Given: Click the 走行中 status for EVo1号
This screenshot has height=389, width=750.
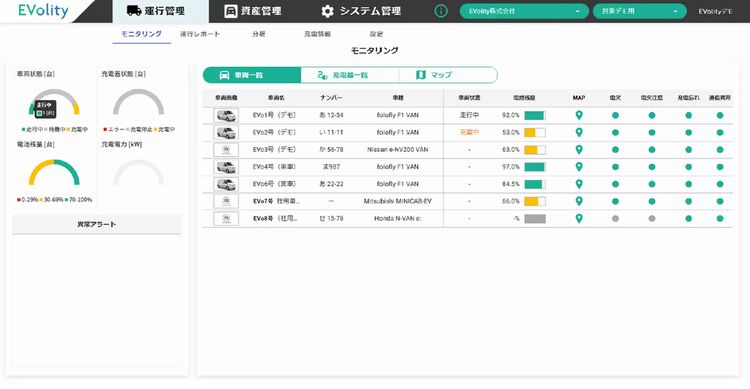Looking at the screenshot, I should (x=469, y=115).
